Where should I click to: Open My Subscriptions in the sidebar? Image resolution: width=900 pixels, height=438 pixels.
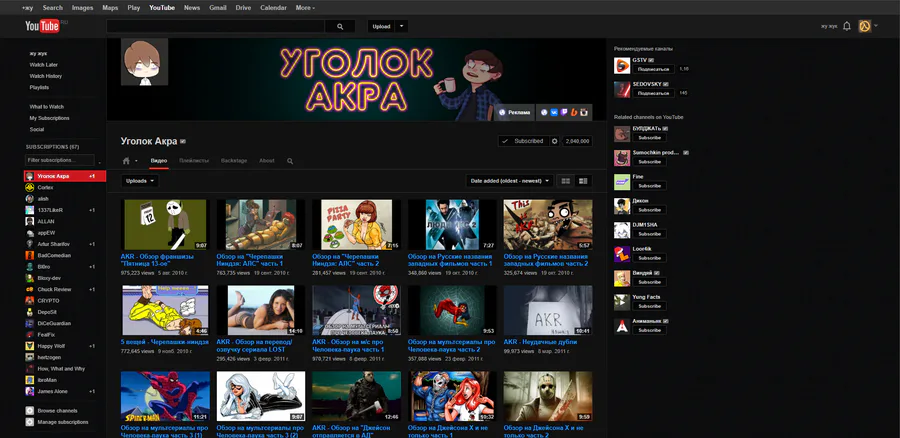(x=49, y=118)
